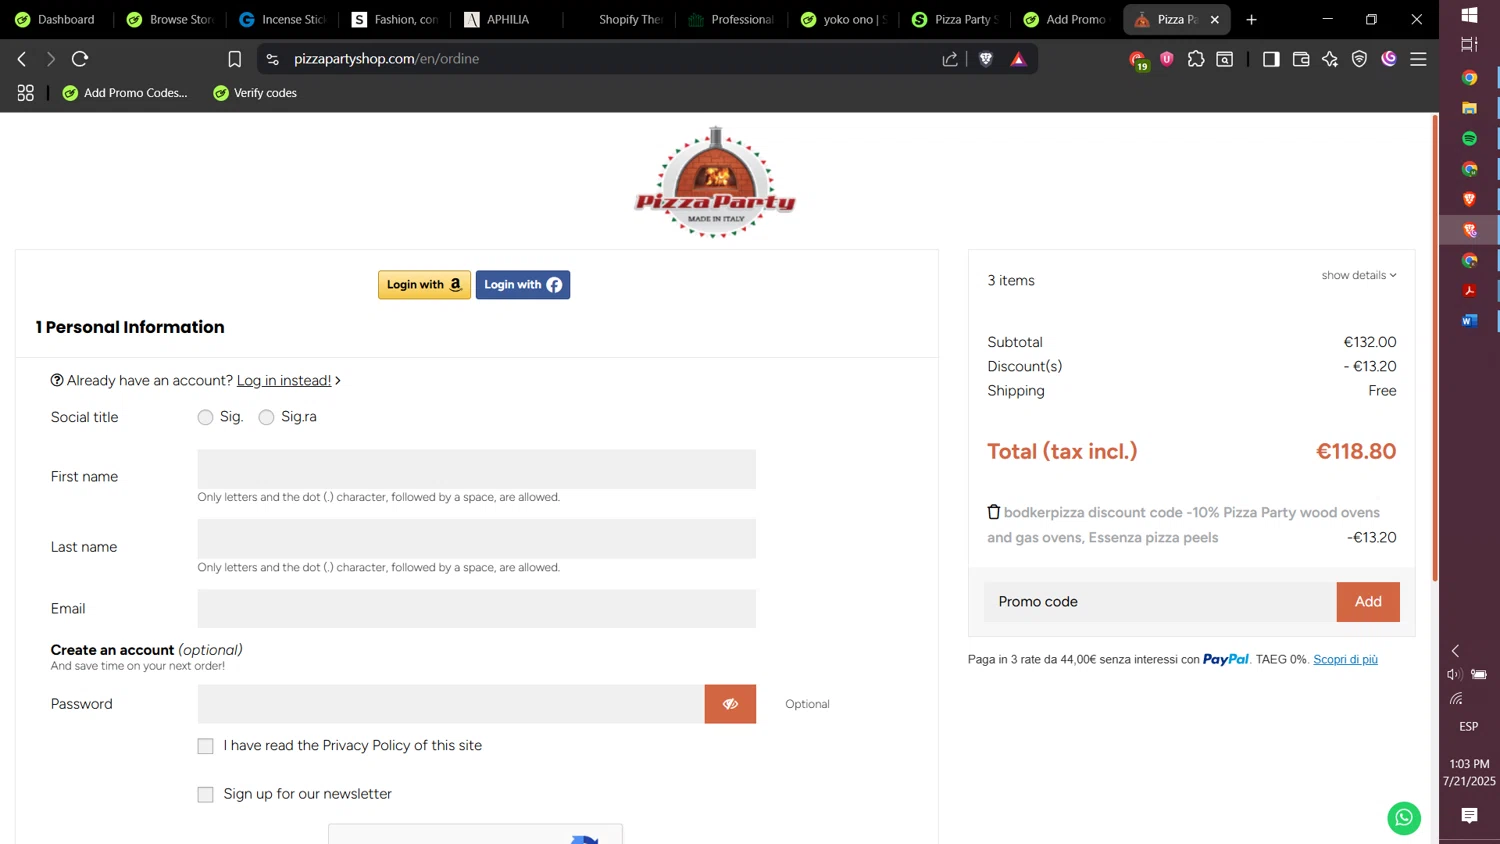Image resolution: width=1500 pixels, height=844 pixels.
Task: Focus the Email field
Action: (477, 609)
